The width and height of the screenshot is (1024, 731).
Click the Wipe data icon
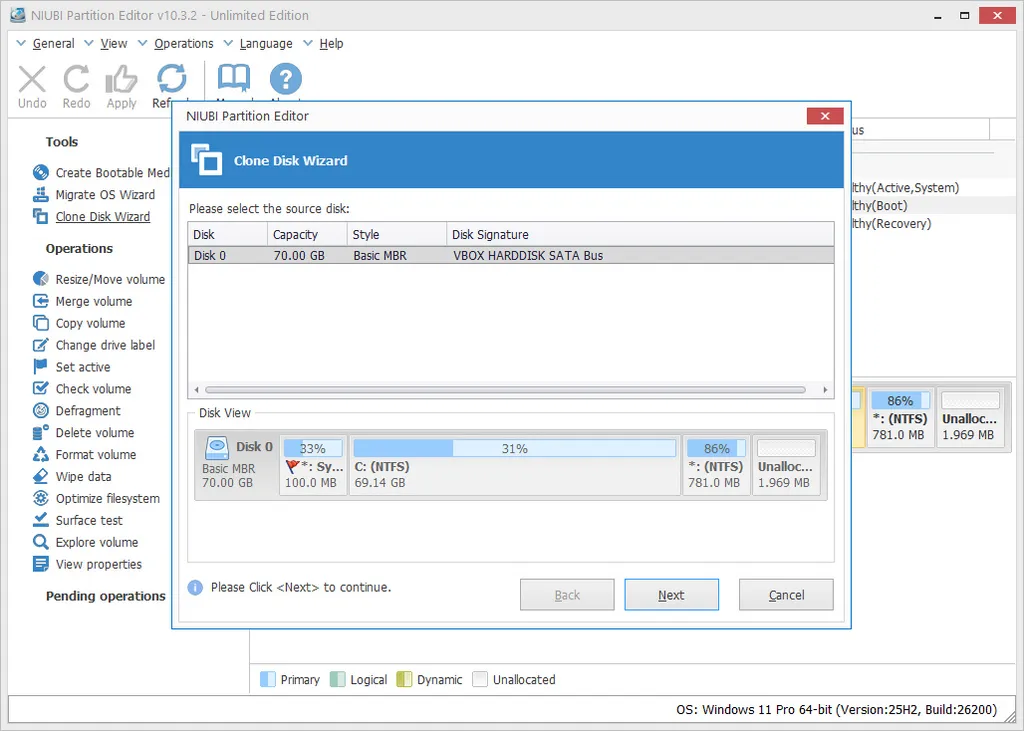tap(40, 476)
